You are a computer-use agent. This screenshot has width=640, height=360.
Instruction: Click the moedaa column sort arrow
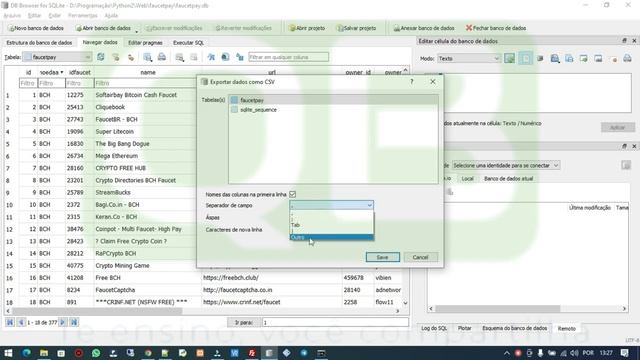pyautogui.click(x=62, y=72)
